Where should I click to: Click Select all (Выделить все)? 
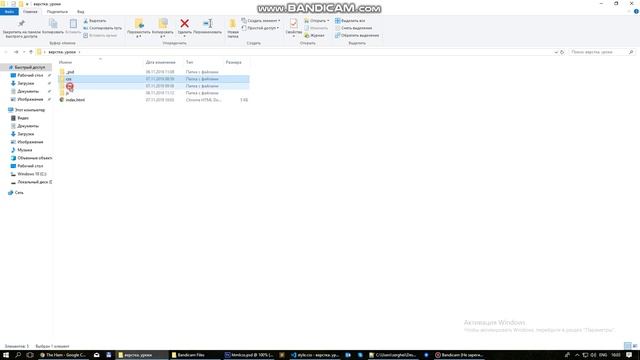point(350,20)
